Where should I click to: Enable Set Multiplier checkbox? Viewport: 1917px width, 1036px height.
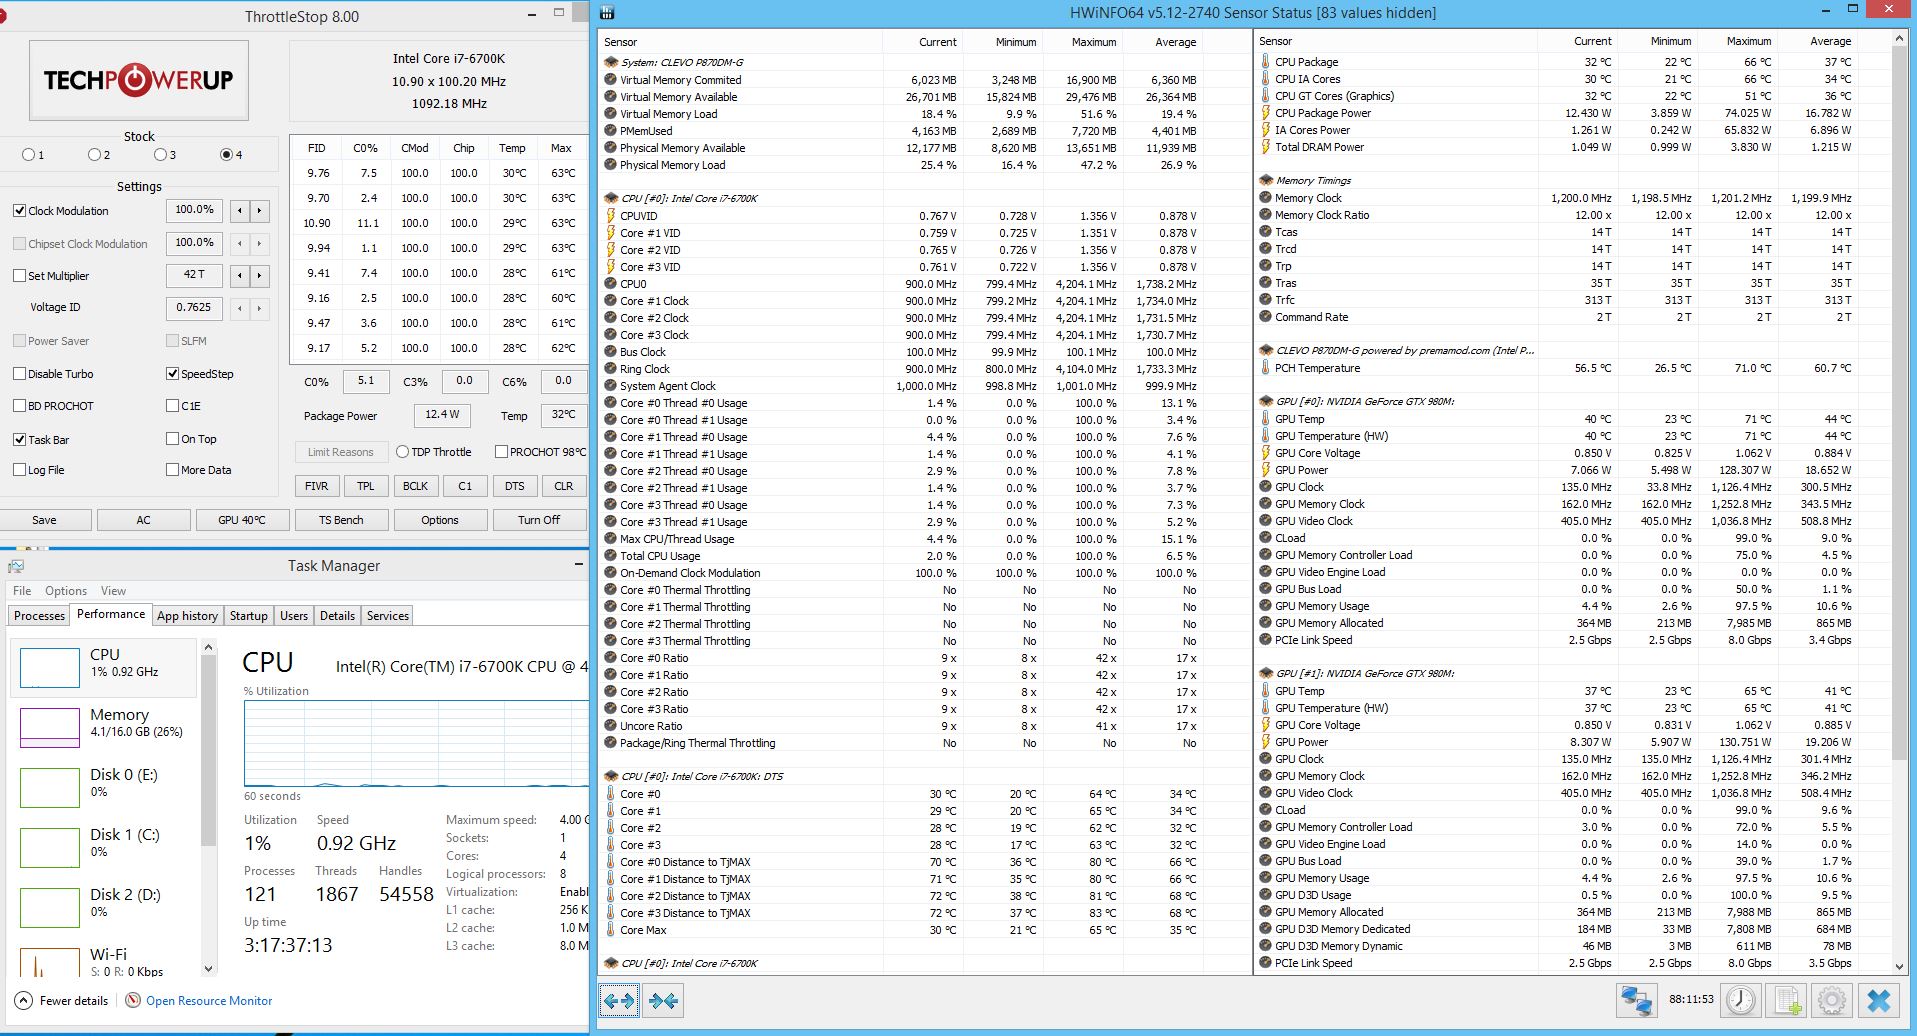(19, 276)
